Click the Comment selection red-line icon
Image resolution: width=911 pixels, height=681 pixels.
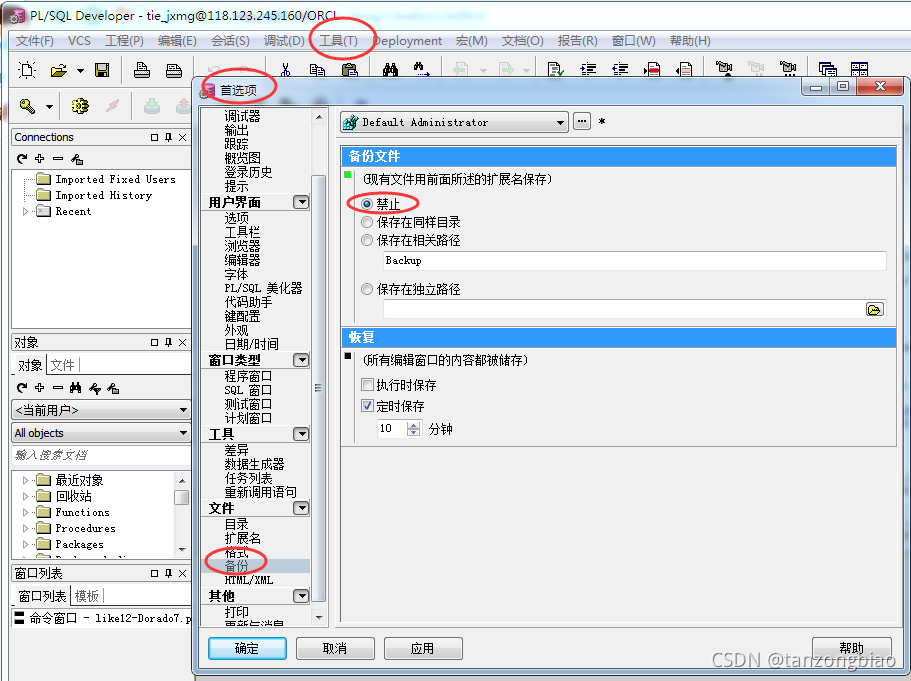point(652,70)
